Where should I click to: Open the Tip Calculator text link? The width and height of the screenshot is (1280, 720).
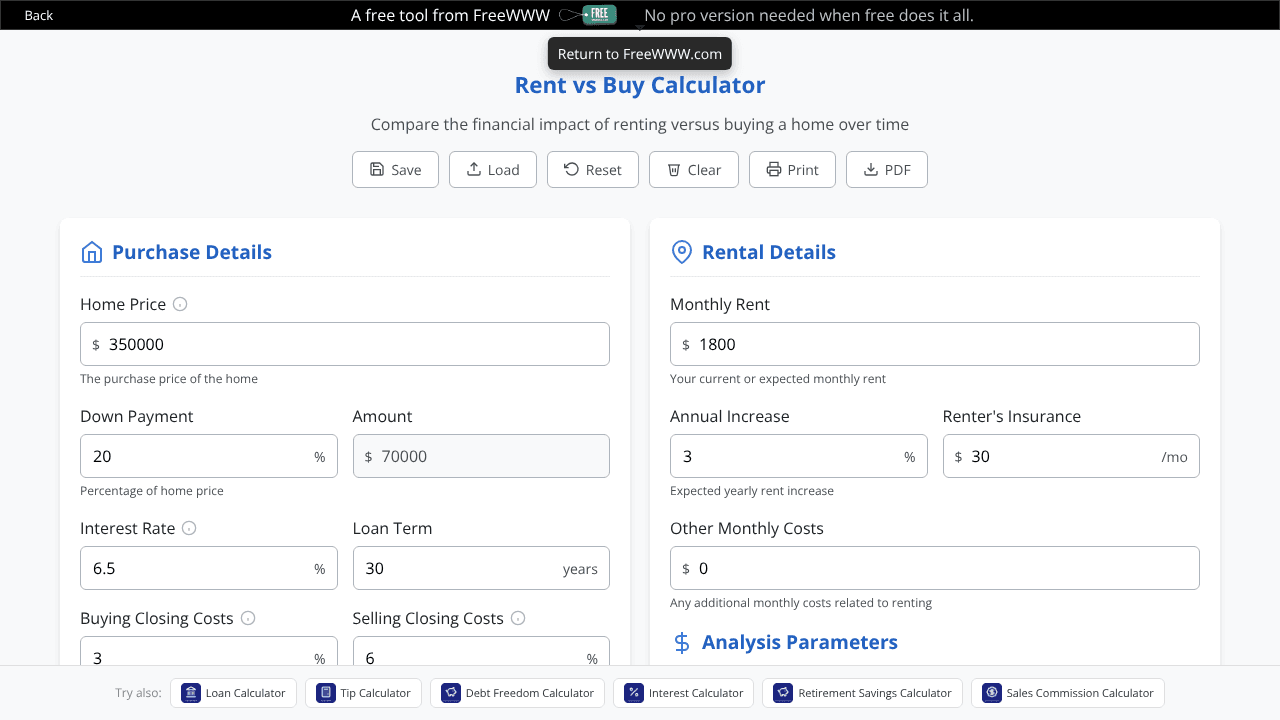(x=375, y=693)
